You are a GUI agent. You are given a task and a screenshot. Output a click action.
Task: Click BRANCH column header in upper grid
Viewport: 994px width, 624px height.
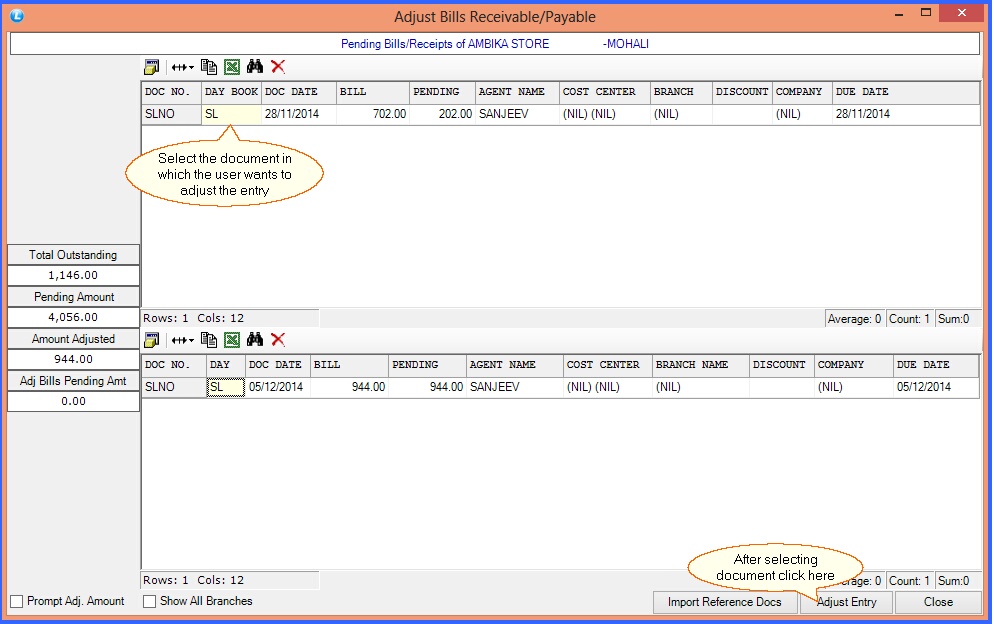coord(681,92)
